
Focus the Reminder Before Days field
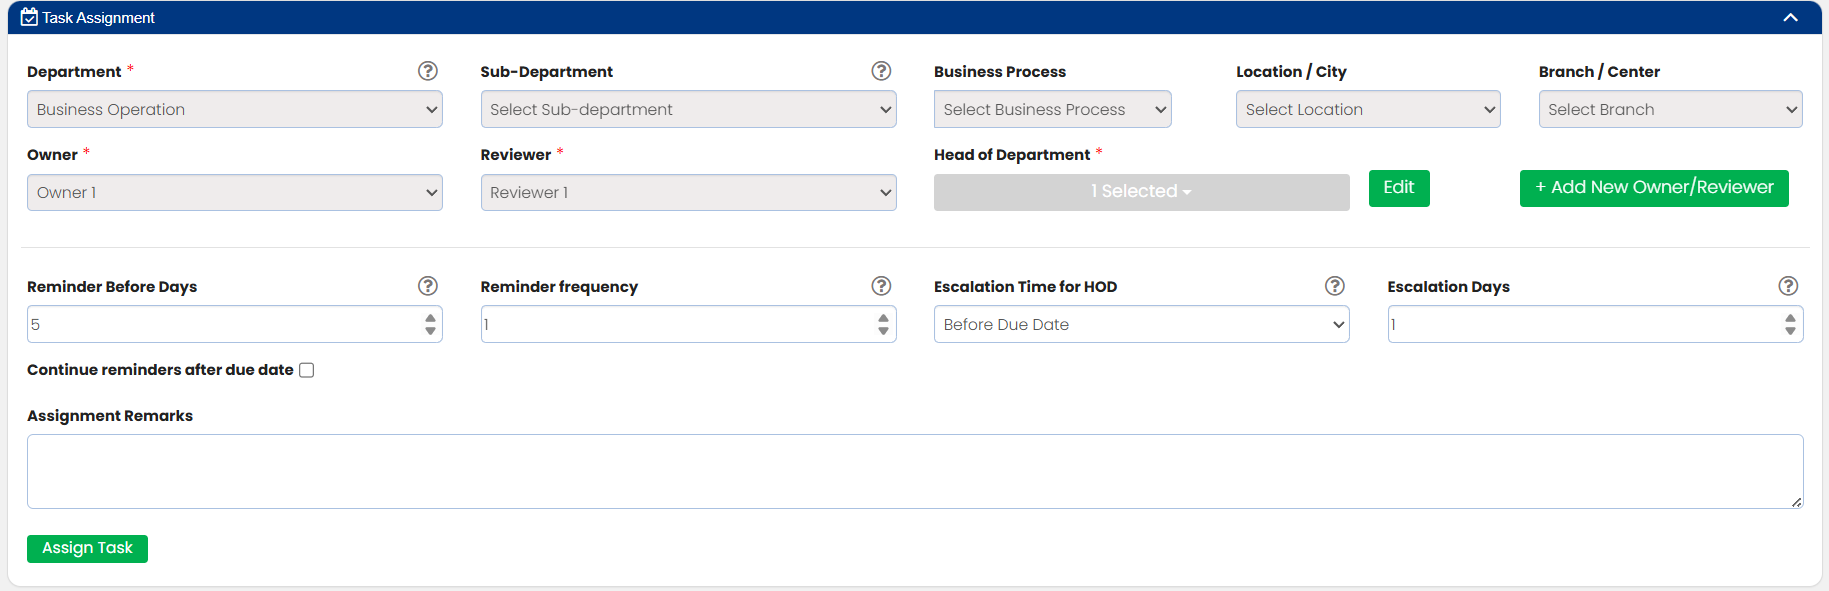pyautogui.click(x=235, y=324)
